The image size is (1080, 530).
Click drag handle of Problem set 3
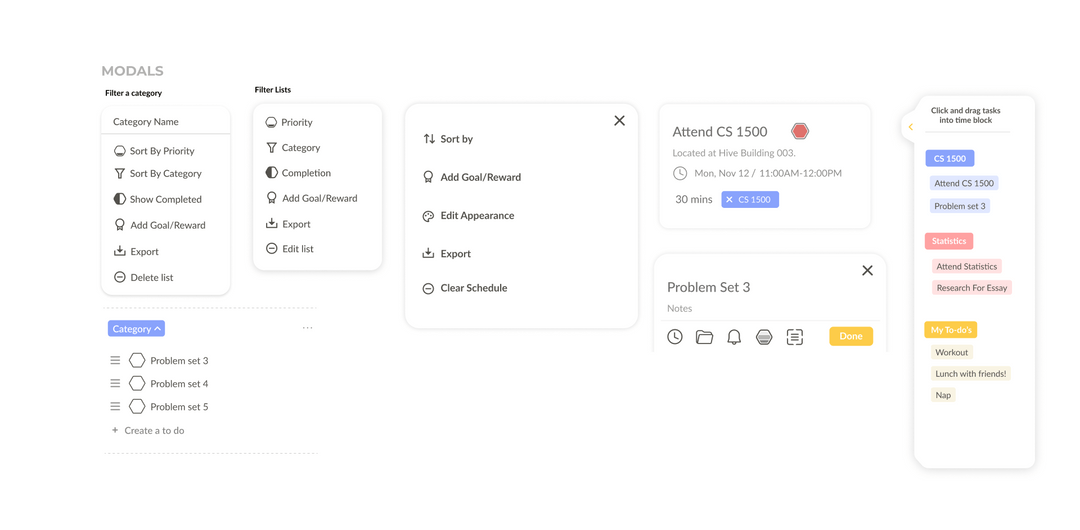115,360
